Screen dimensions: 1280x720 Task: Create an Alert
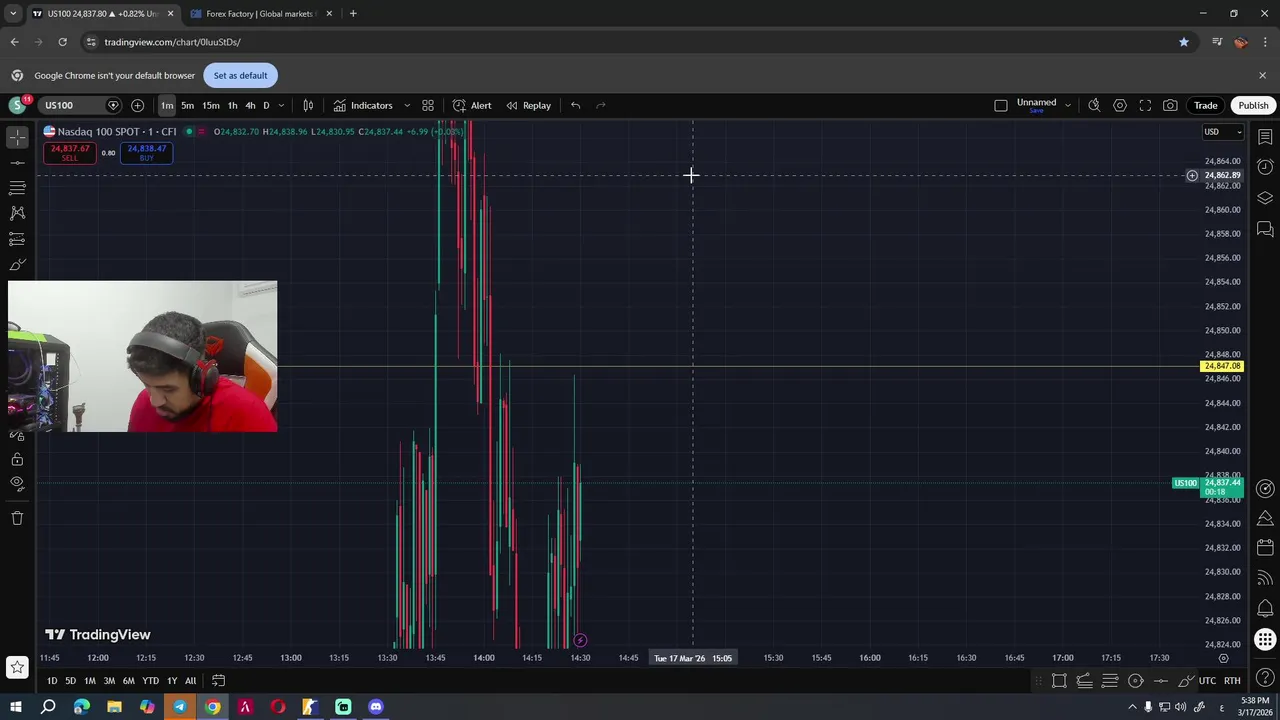pyautogui.click(x=472, y=105)
